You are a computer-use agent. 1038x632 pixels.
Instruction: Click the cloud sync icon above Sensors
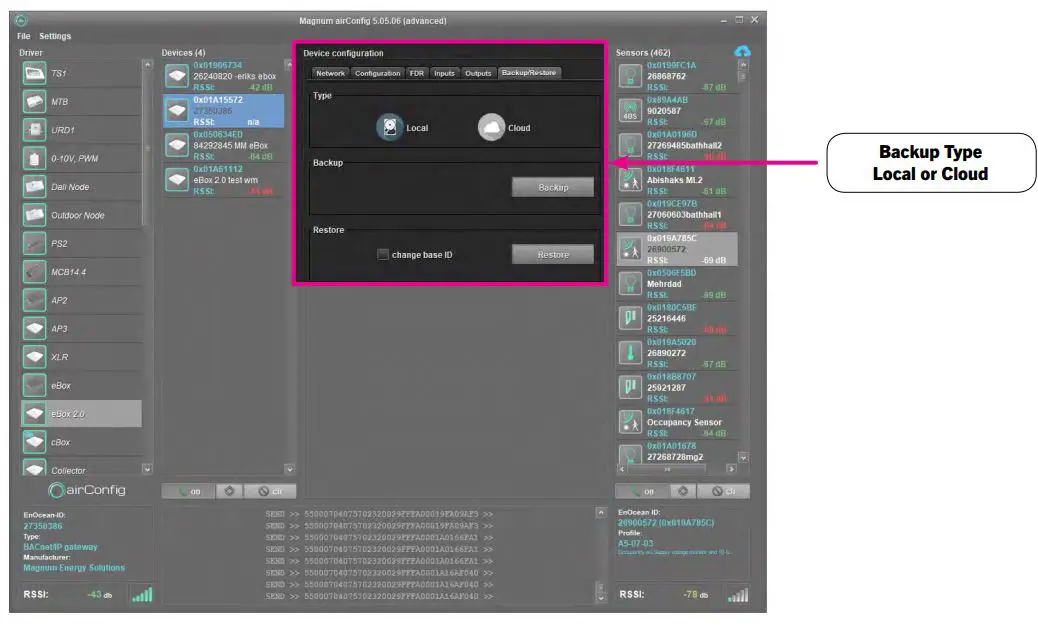click(742, 52)
